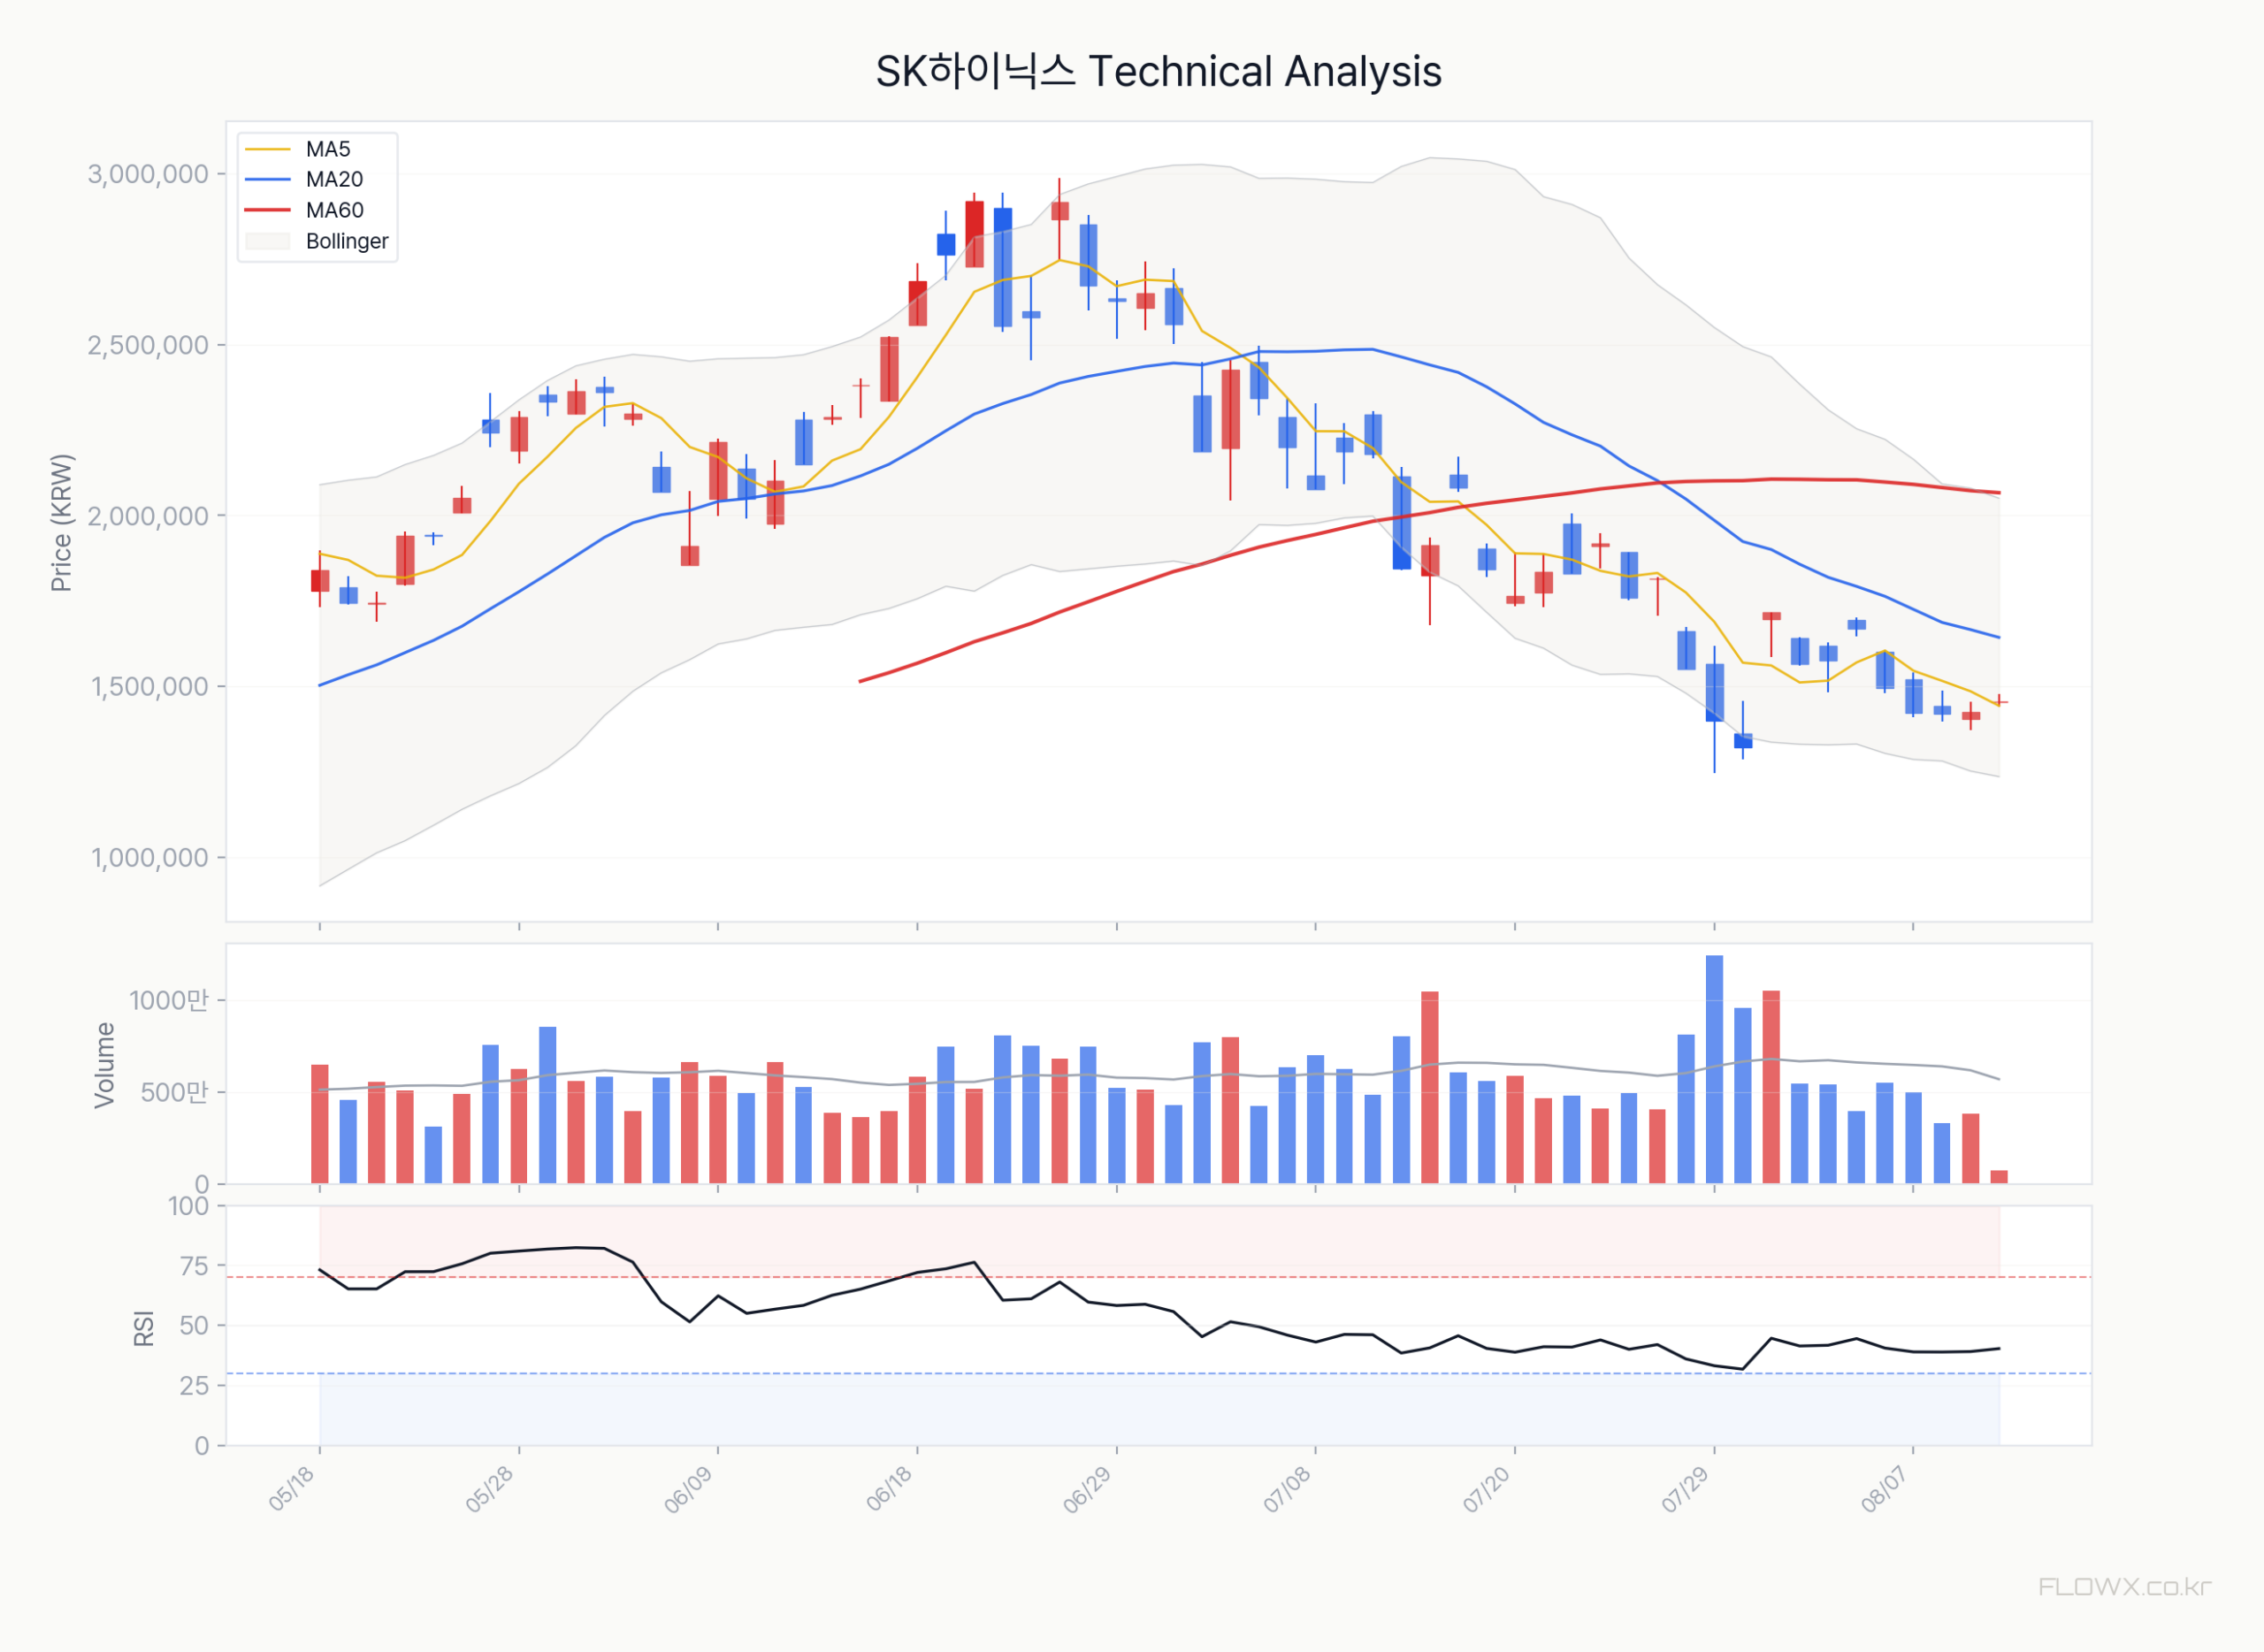Click the 06/09 date label
This screenshot has width=2264, height=1652.
(689, 1489)
